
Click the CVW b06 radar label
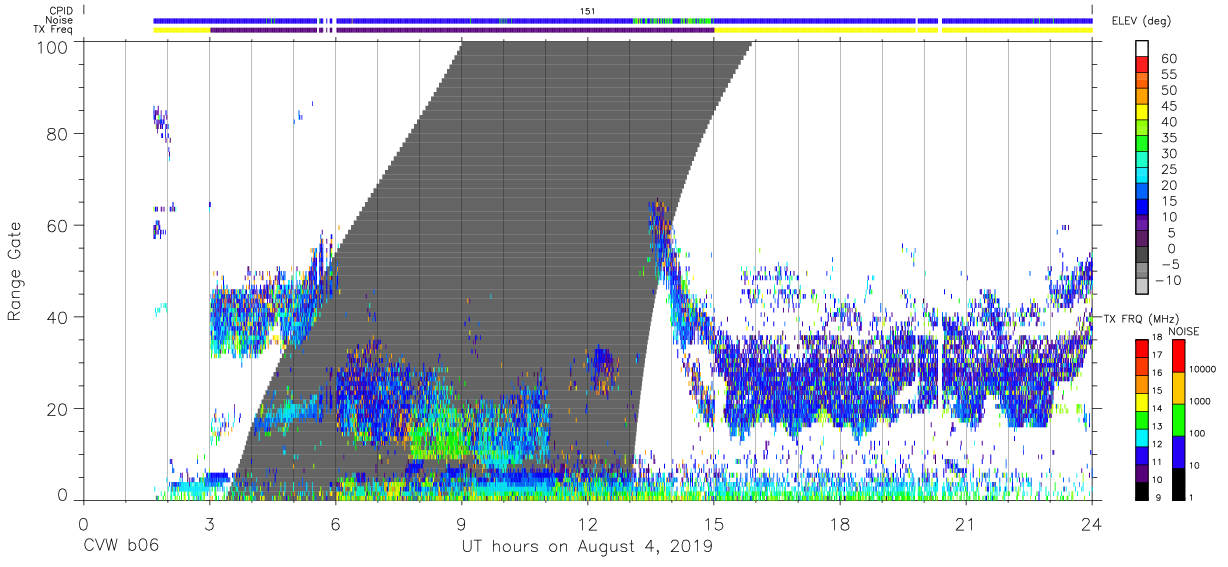tap(120, 547)
